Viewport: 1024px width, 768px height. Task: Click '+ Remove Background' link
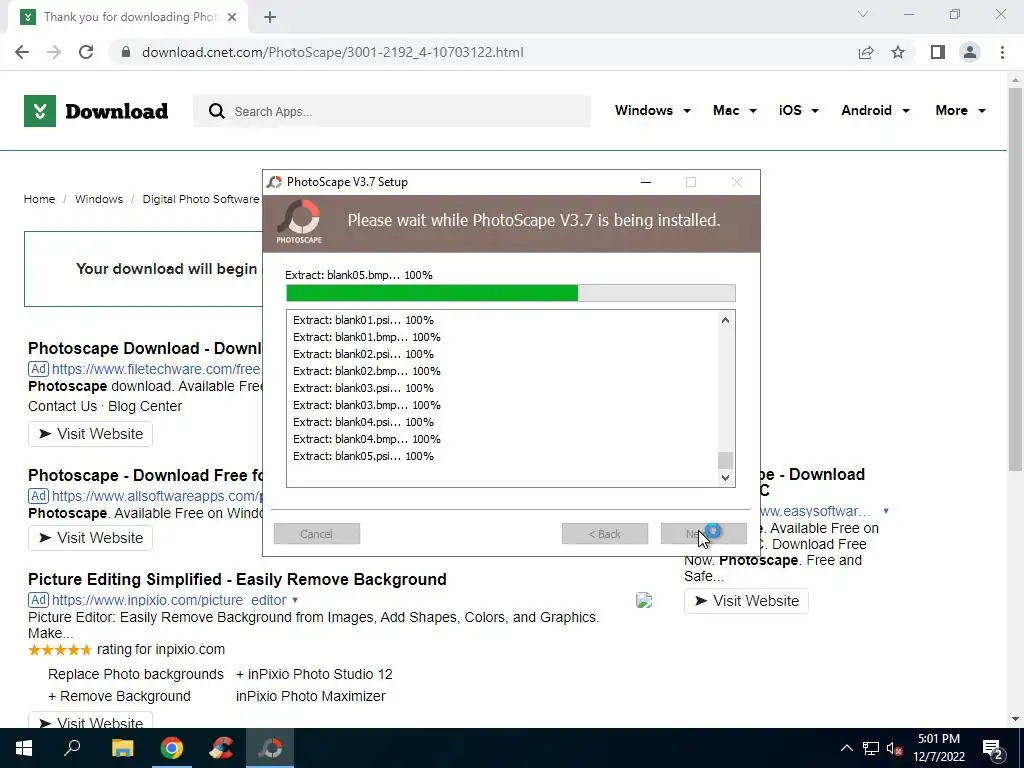120,696
